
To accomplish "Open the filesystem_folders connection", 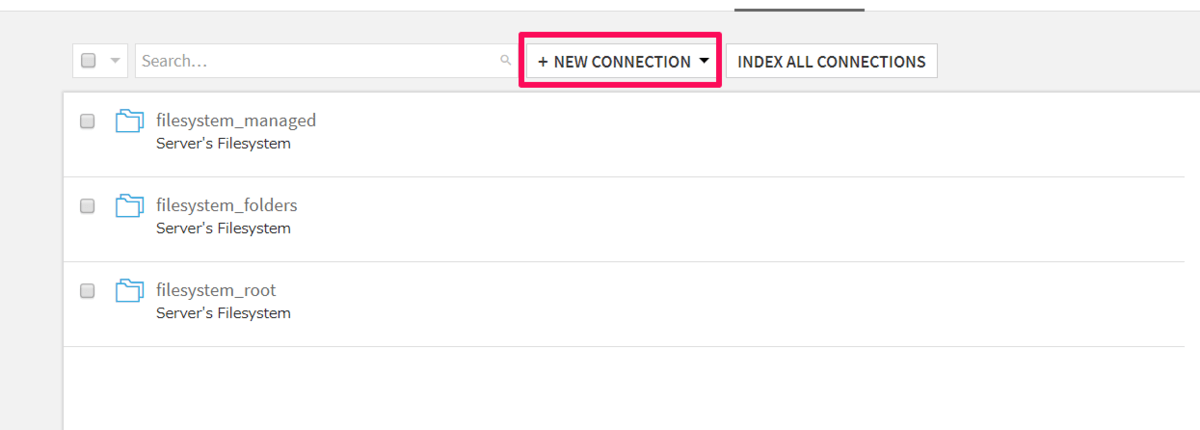I will (227, 206).
